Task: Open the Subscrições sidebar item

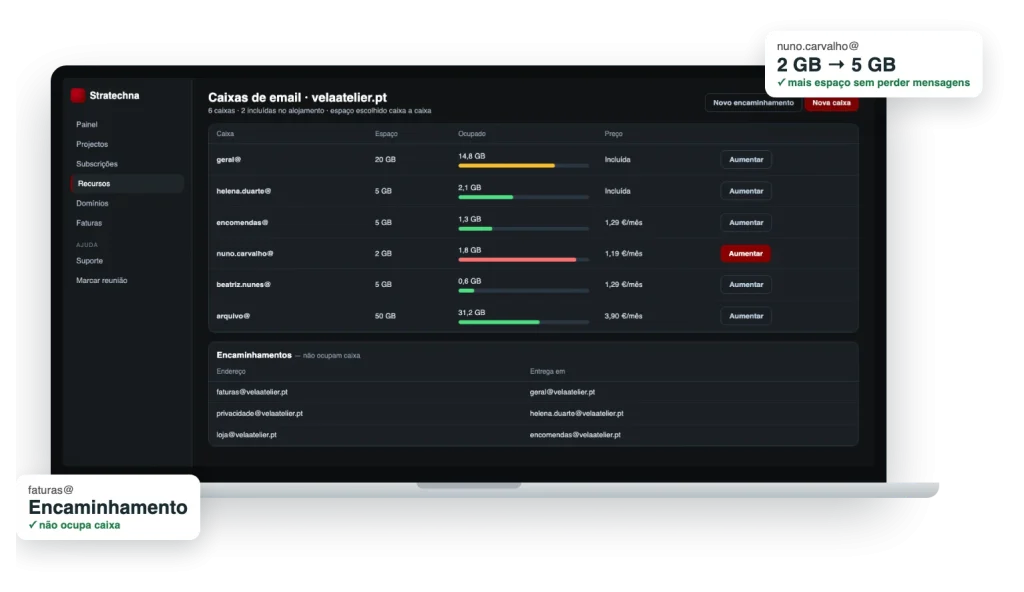Action: point(97,164)
